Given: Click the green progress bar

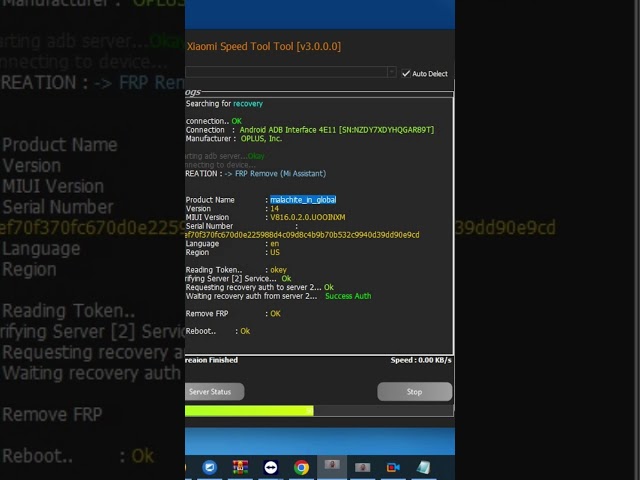Looking at the screenshot, I should coord(249,411).
